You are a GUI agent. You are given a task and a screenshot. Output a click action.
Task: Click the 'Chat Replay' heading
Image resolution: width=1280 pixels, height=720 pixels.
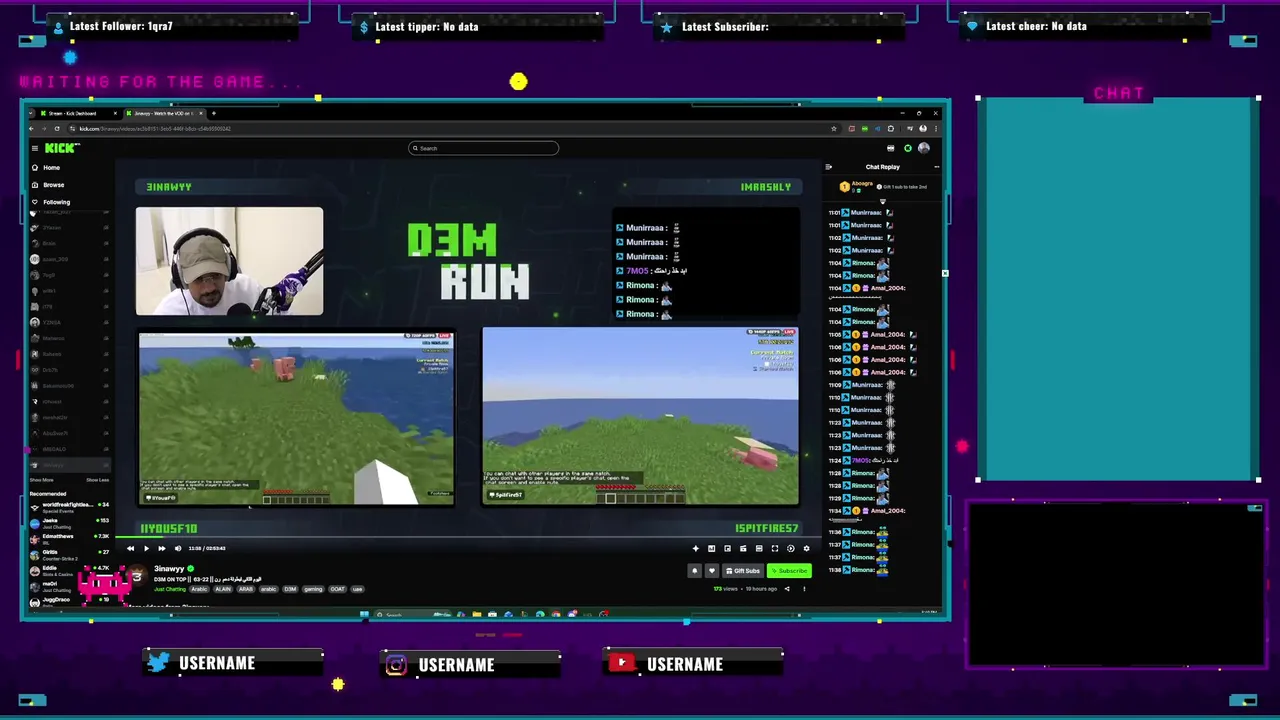pos(883,167)
